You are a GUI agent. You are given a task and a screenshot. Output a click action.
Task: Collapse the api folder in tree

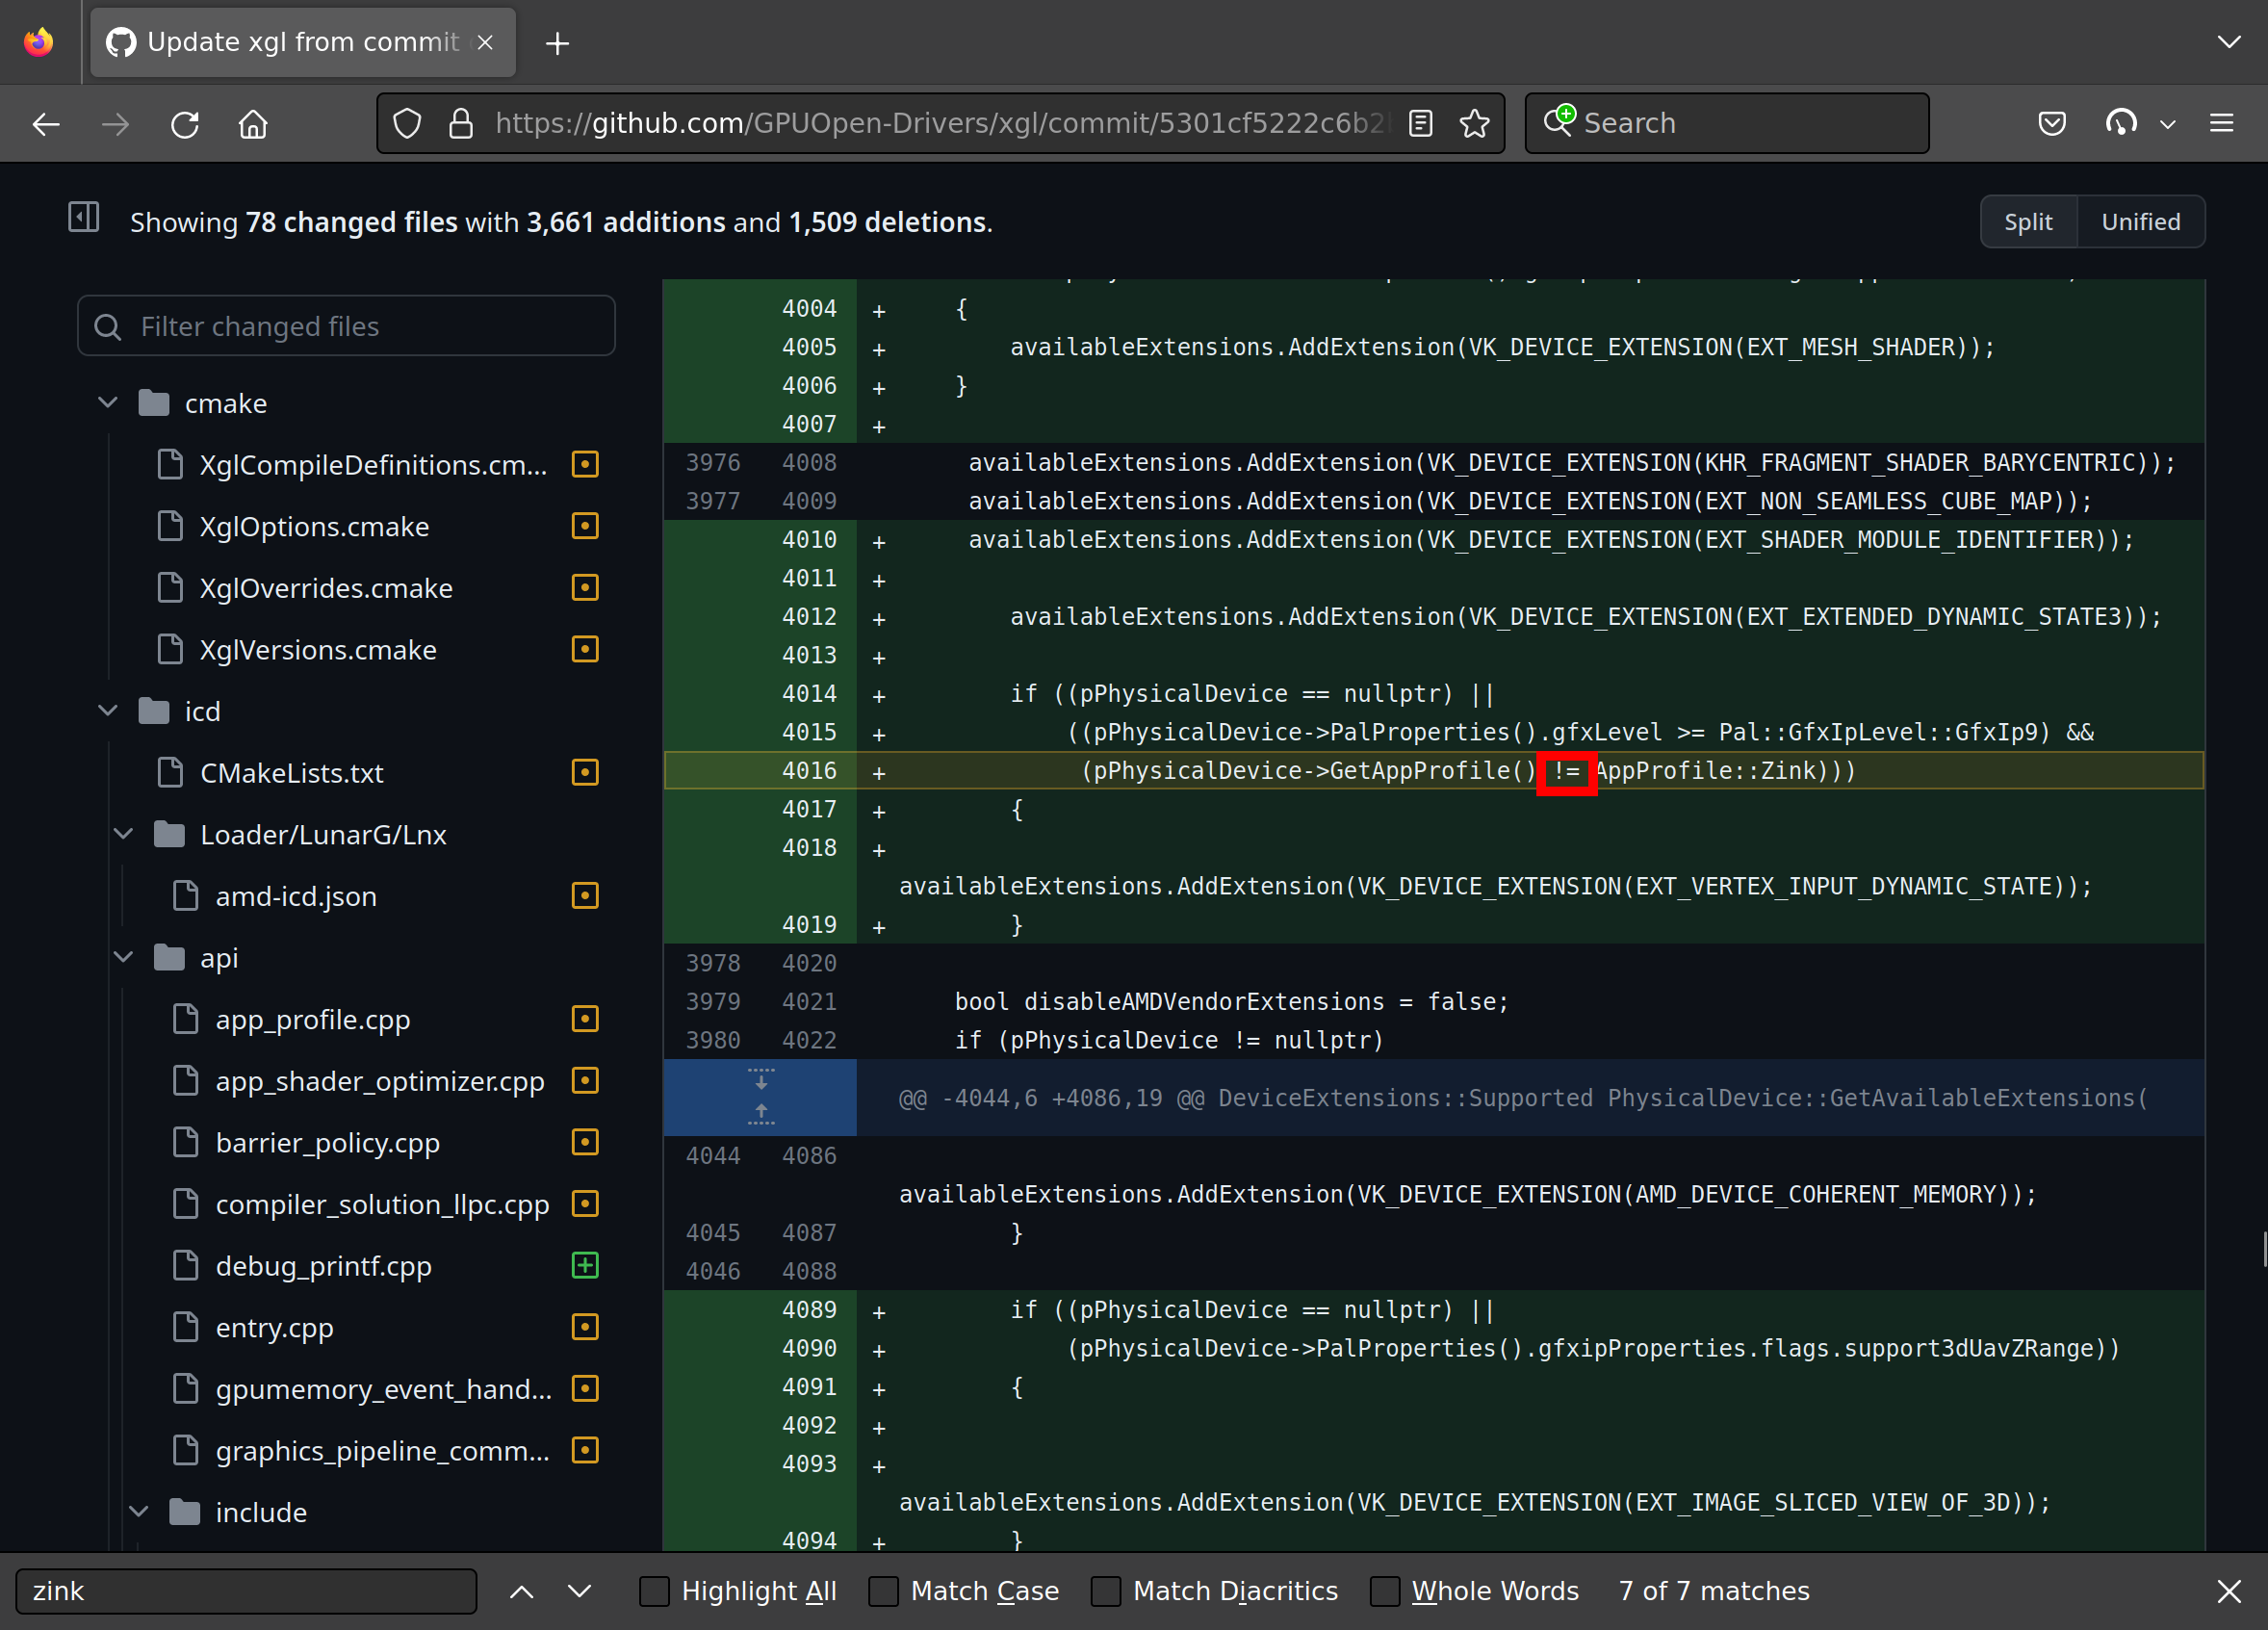(x=124, y=957)
